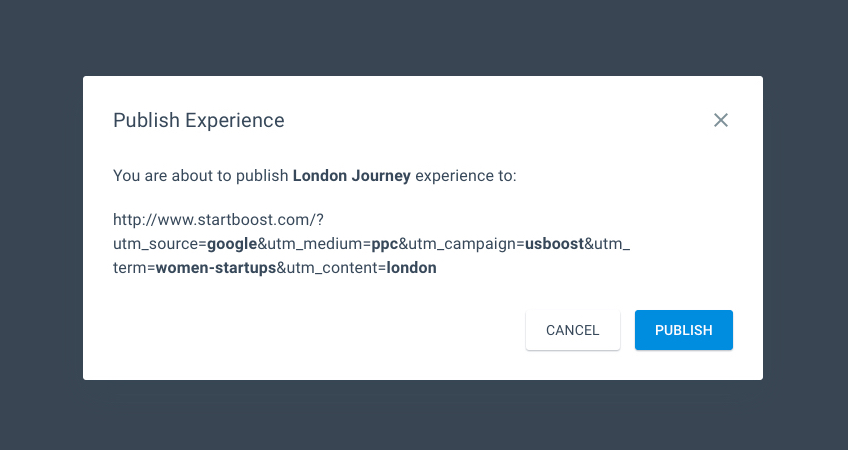Click the bold london content value
Screen dimensions: 848x450
[412, 268]
